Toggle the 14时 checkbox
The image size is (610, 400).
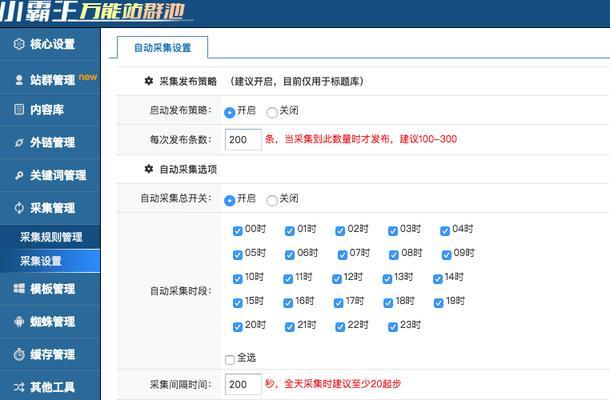click(438, 279)
